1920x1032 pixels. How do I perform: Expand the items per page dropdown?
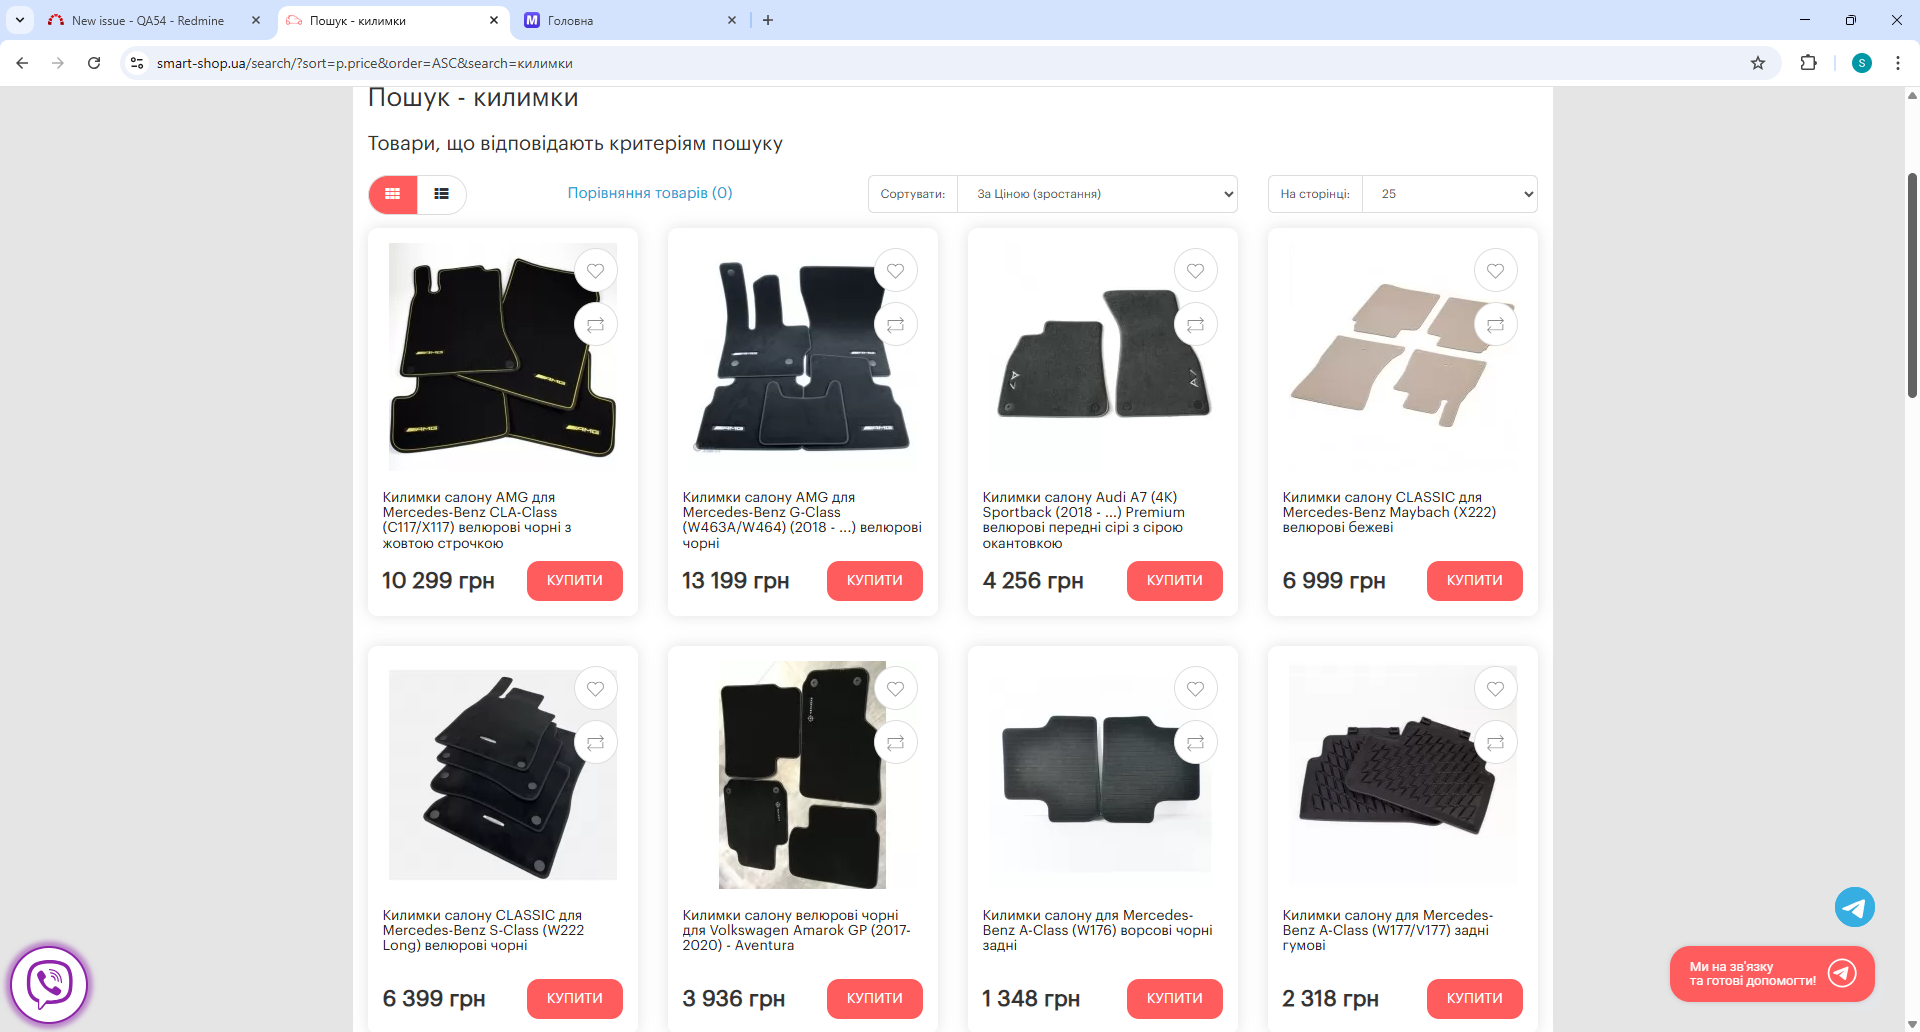click(1449, 194)
